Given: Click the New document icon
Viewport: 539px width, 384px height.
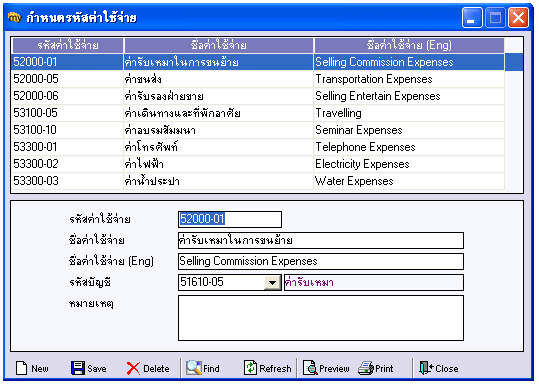Looking at the screenshot, I should (x=21, y=368).
